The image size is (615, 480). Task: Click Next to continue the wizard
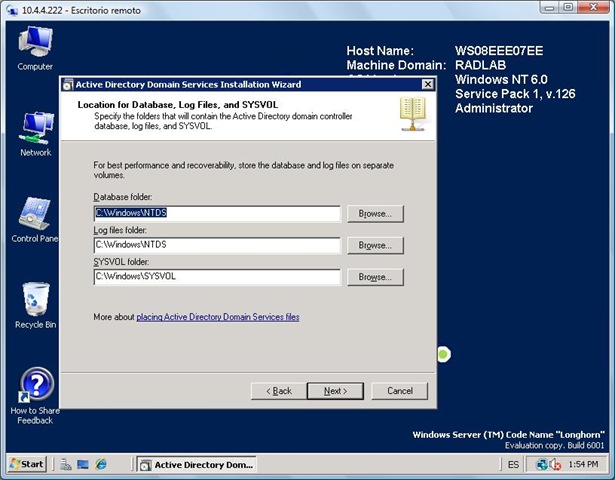335,391
